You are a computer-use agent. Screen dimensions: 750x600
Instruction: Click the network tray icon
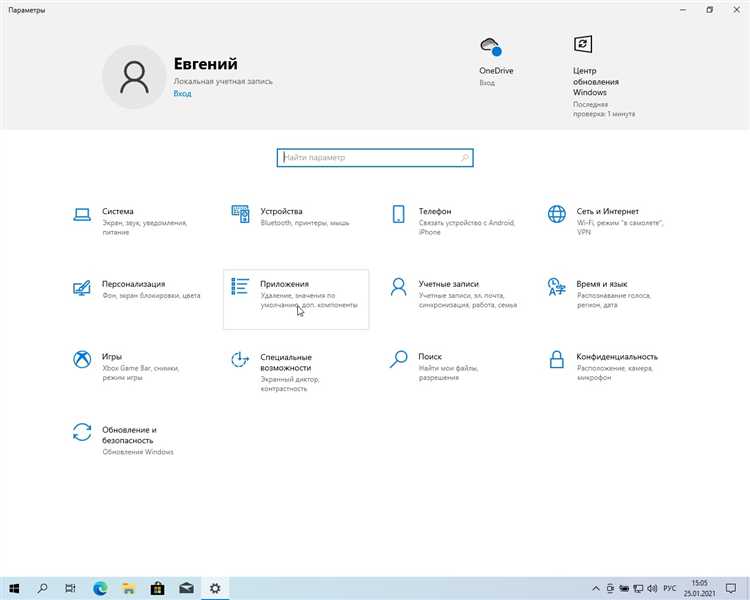638,589
